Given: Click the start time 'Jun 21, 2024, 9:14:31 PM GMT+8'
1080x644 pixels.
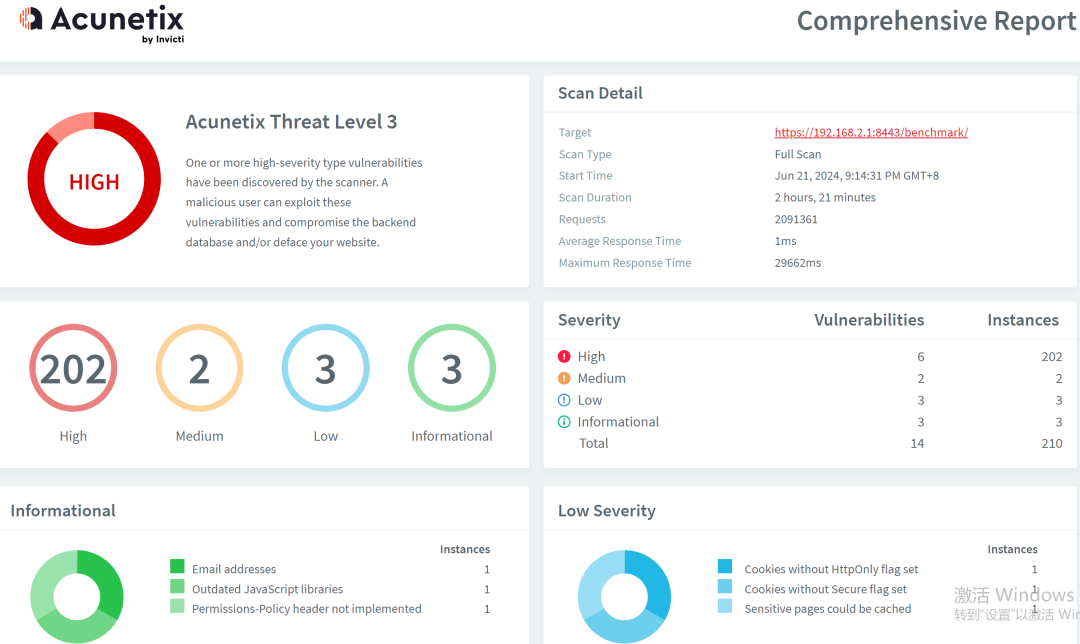Looking at the screenshot, I should pos(856,176).
